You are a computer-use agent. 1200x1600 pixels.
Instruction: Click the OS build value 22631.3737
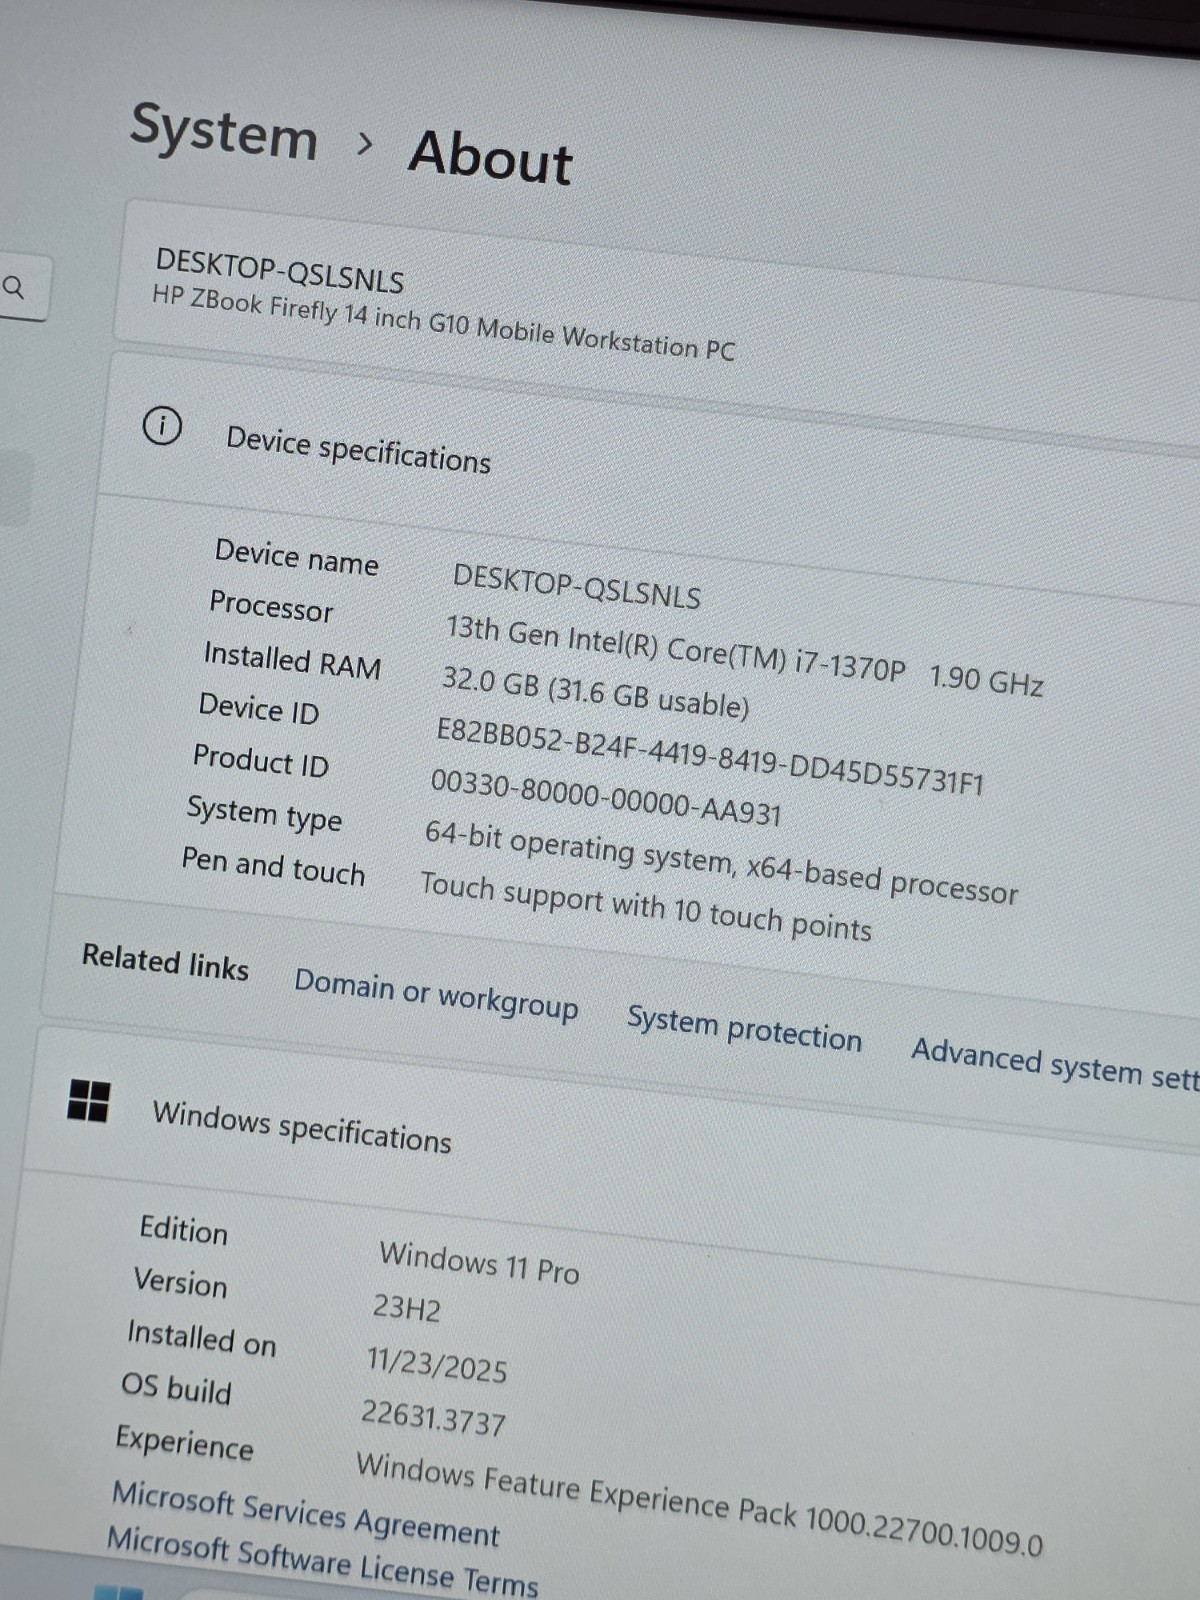pos(433,1417)
